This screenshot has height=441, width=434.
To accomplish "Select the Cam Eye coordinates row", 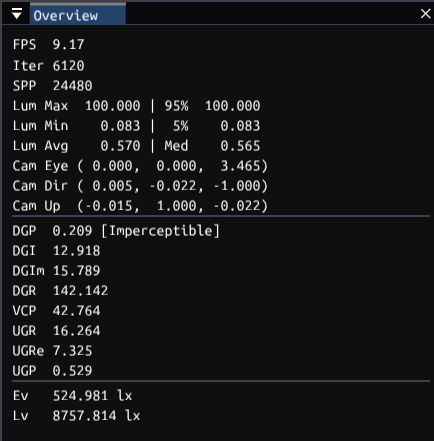I will 140,166.
